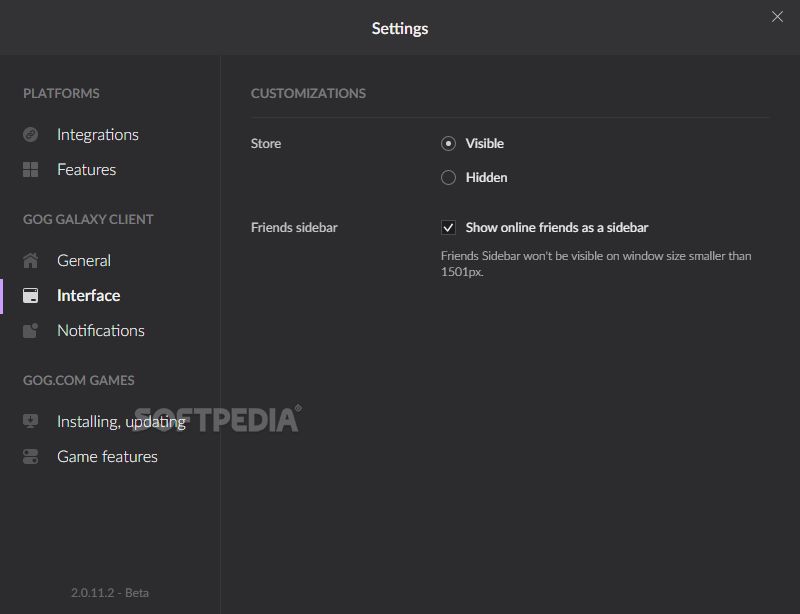Screen dimensions: 800x614
Task: Click the GOG GALAXY CLIENT section heading
Action: pyautogui.click(x=88, y=219)
